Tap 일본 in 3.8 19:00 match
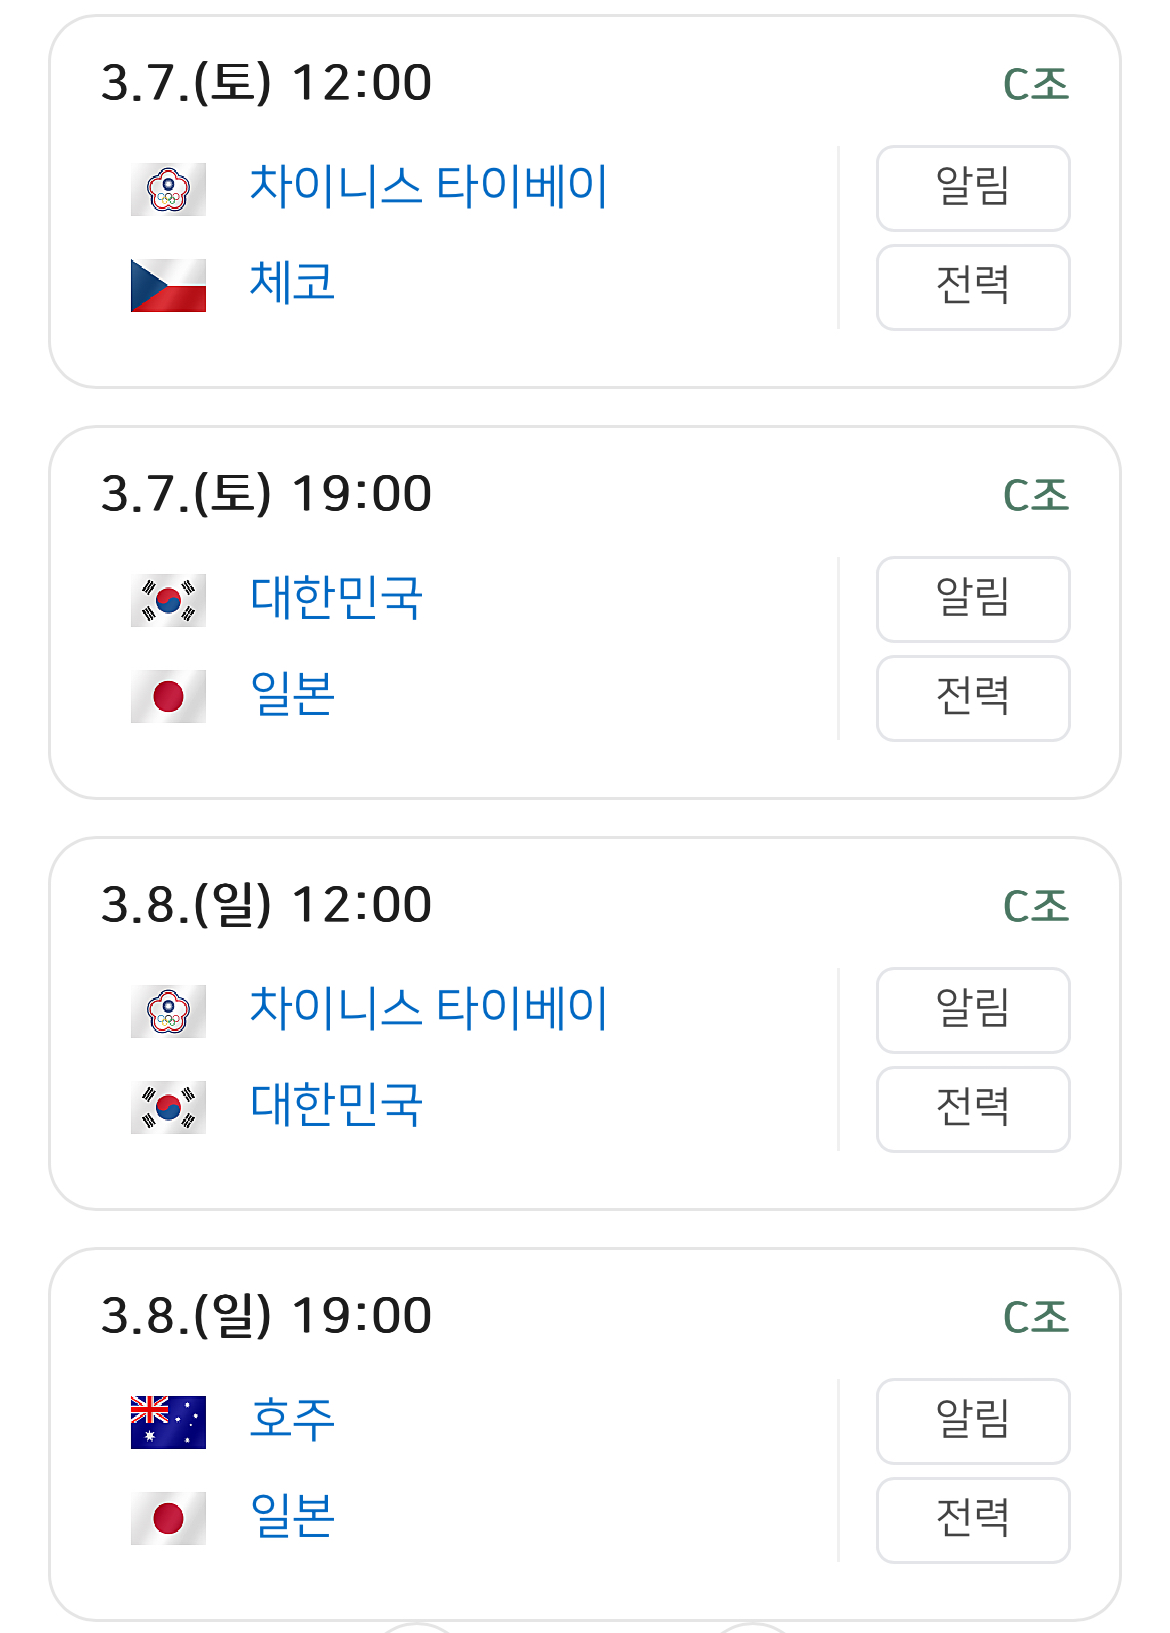The width and height of the screenshot is (1170, 1633). (292, 1516)
